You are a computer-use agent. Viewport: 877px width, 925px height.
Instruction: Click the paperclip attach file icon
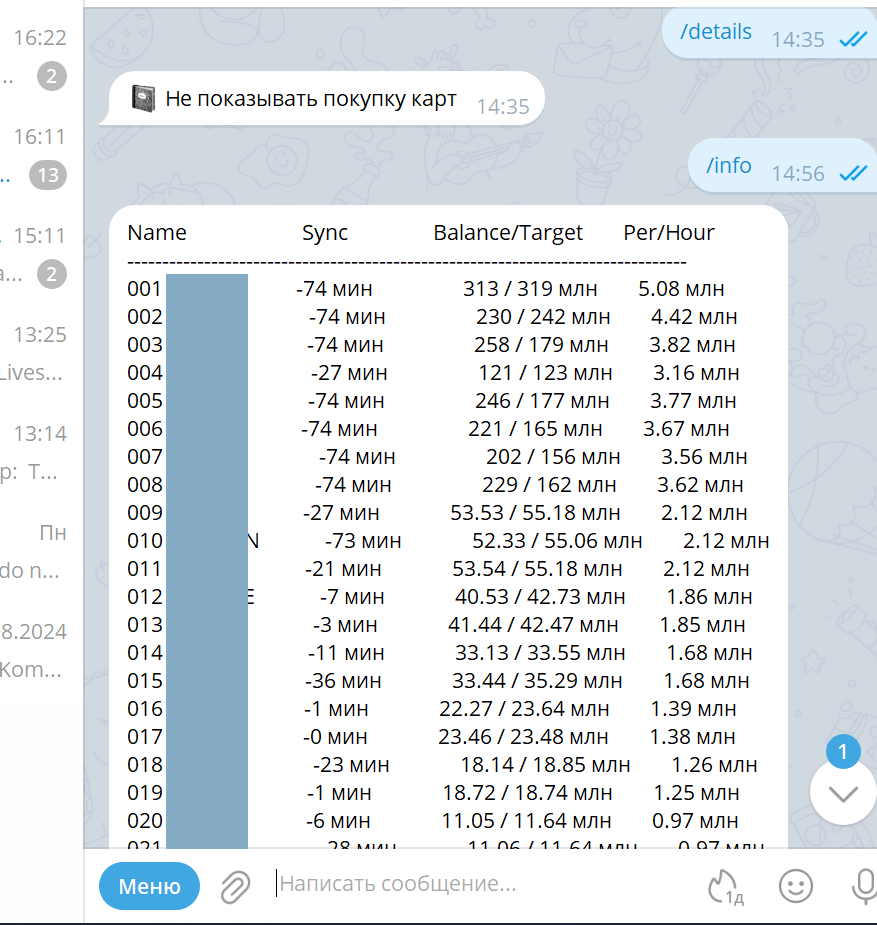[235, 886]
